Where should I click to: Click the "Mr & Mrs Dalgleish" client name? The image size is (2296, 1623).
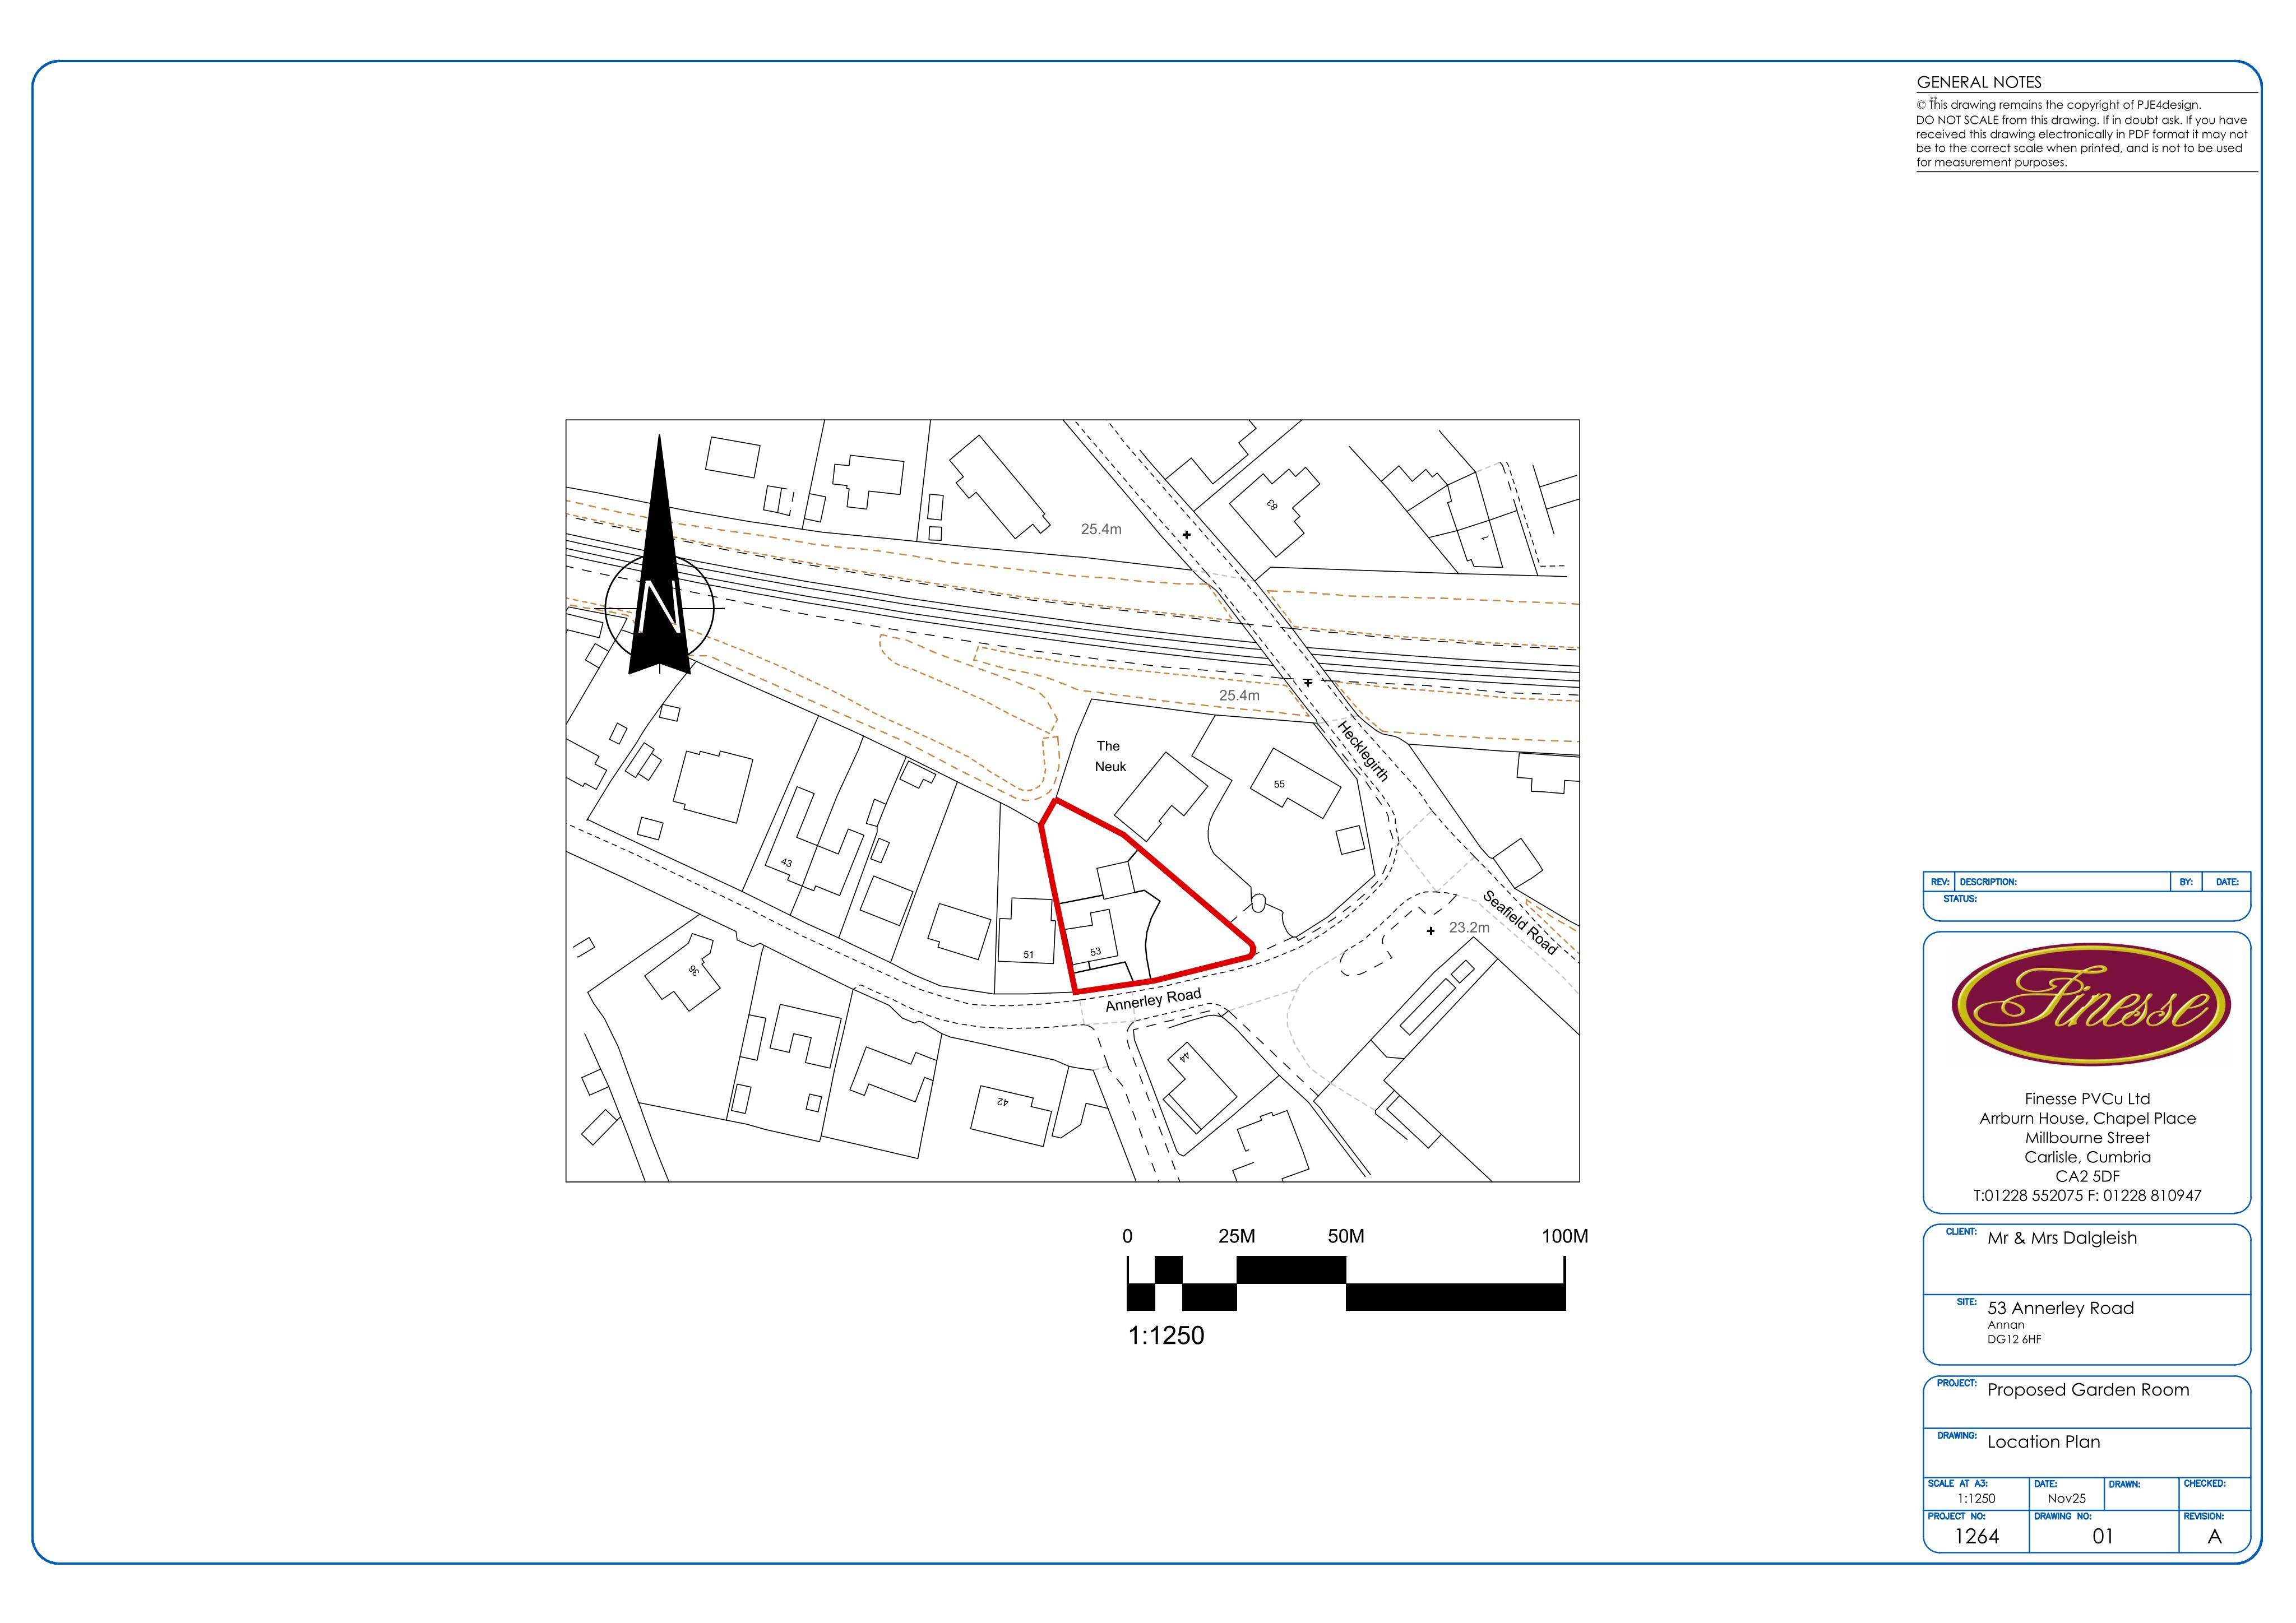[x=2062, y=1238]
